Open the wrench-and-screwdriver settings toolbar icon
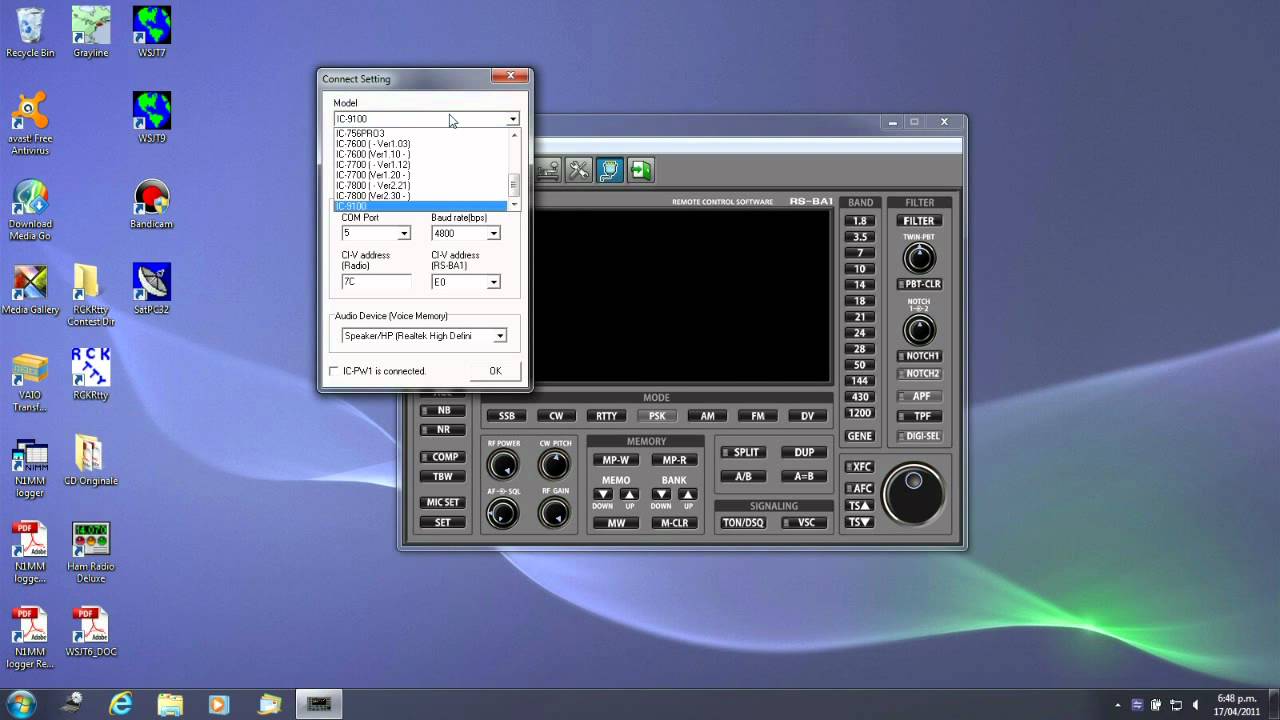 [579, 170]
